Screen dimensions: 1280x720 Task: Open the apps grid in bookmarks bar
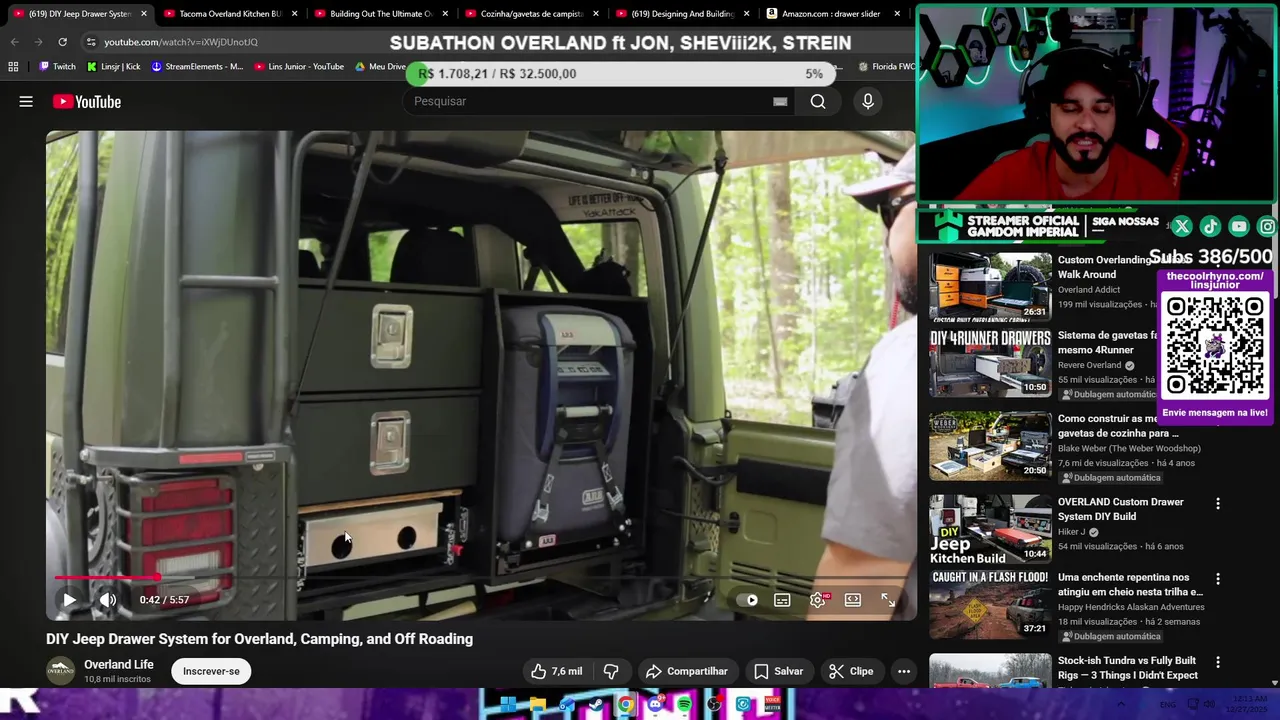tap(13, 67)
